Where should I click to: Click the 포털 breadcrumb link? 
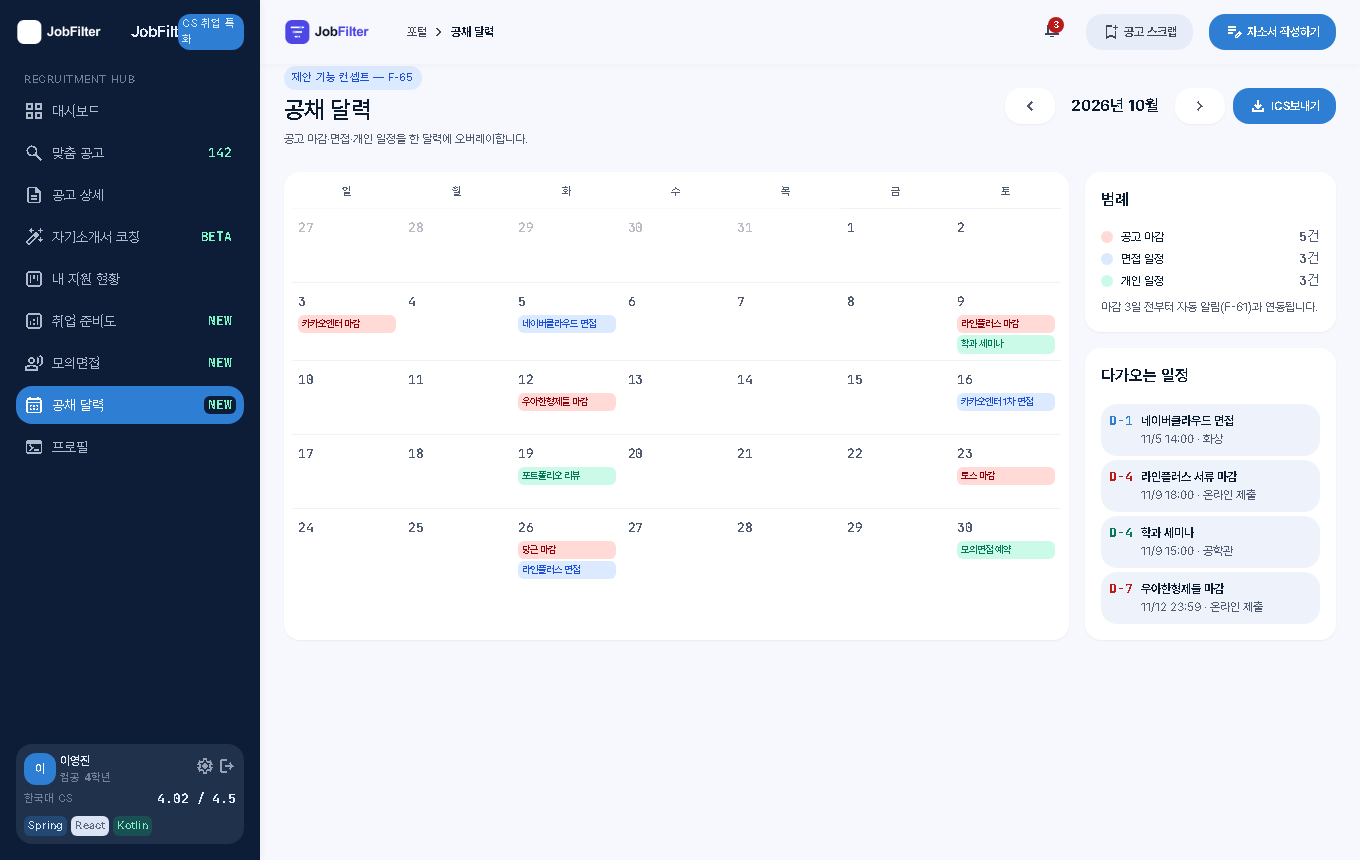pos(416,32)
